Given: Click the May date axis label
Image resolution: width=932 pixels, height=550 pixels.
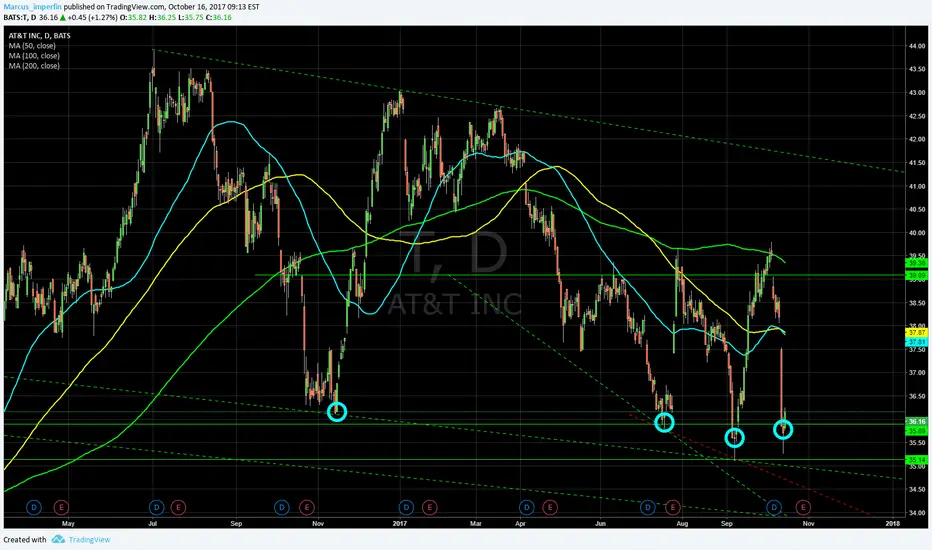Looking at the screenshot, I should coord(68,524).
